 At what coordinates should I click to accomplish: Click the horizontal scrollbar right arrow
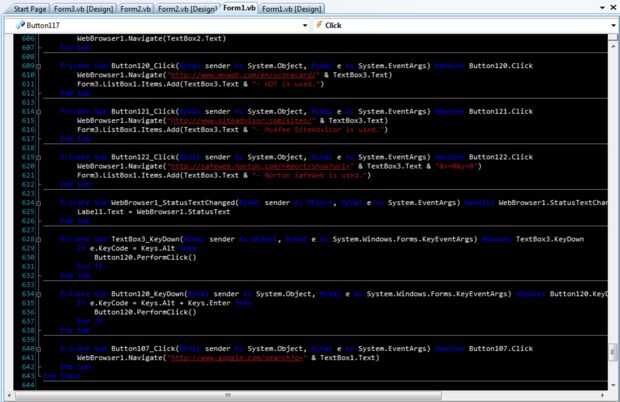coord(602,395)
